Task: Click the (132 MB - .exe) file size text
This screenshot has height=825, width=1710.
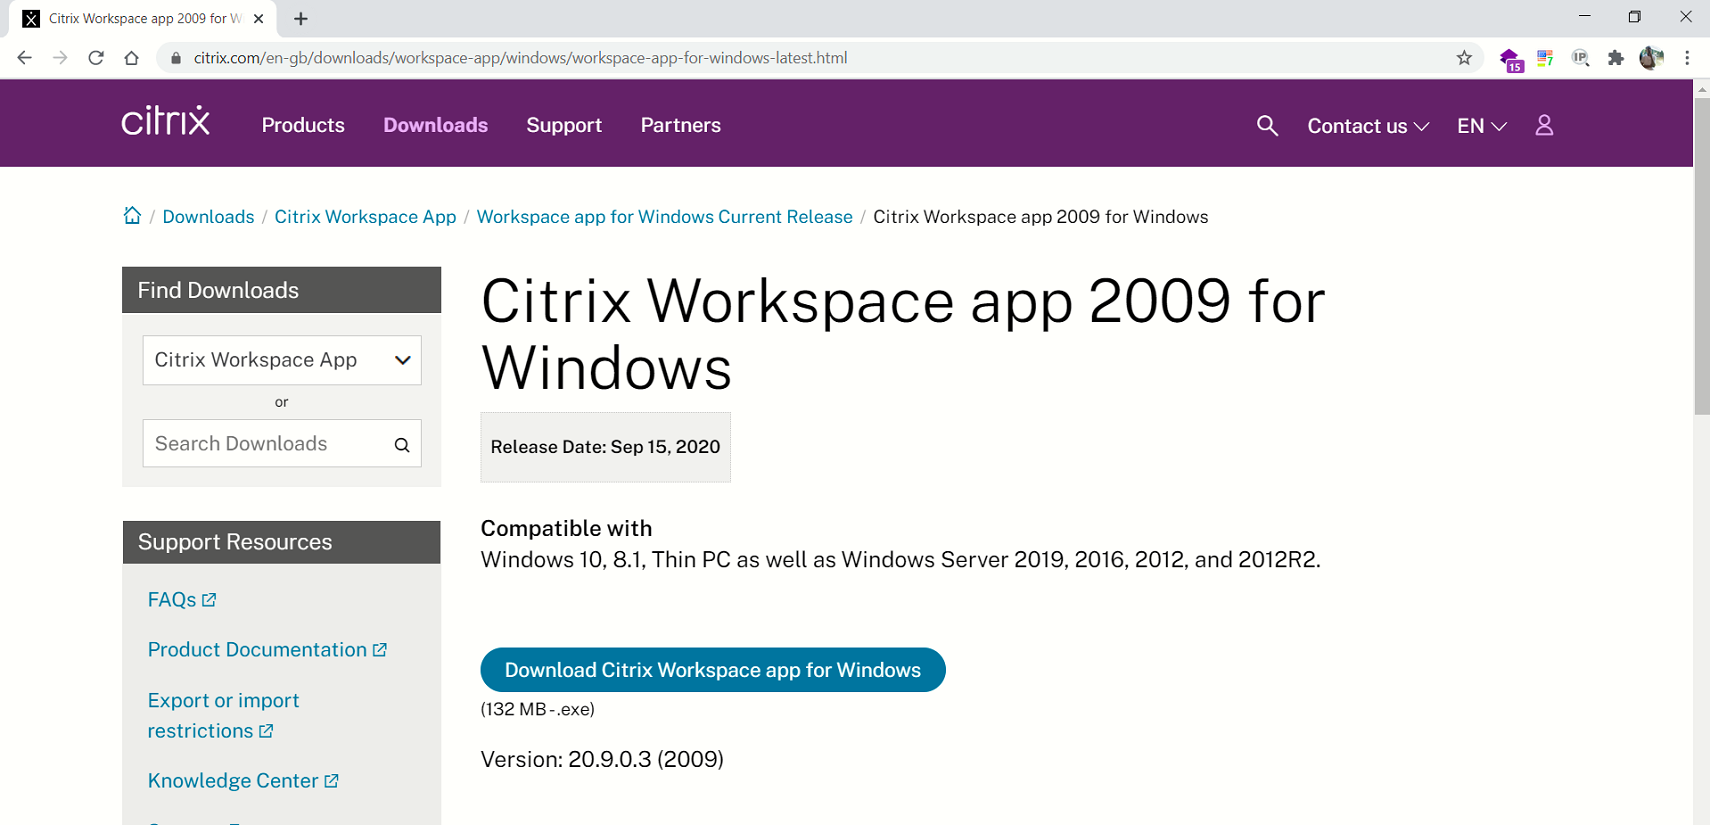Action: click(x=538, y=709)
